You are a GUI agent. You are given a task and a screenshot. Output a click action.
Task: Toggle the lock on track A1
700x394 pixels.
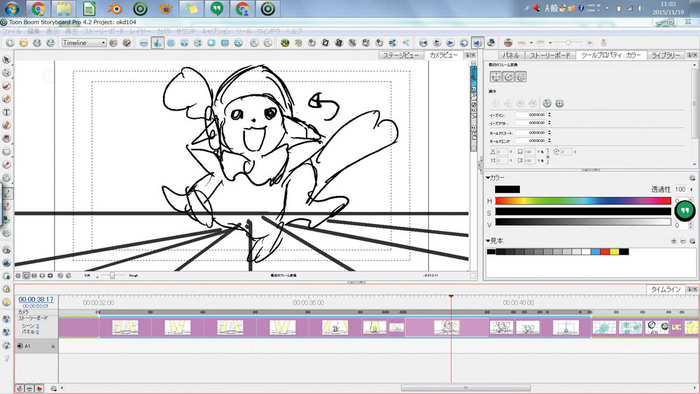pyautogui.click(x=53, y=346)
